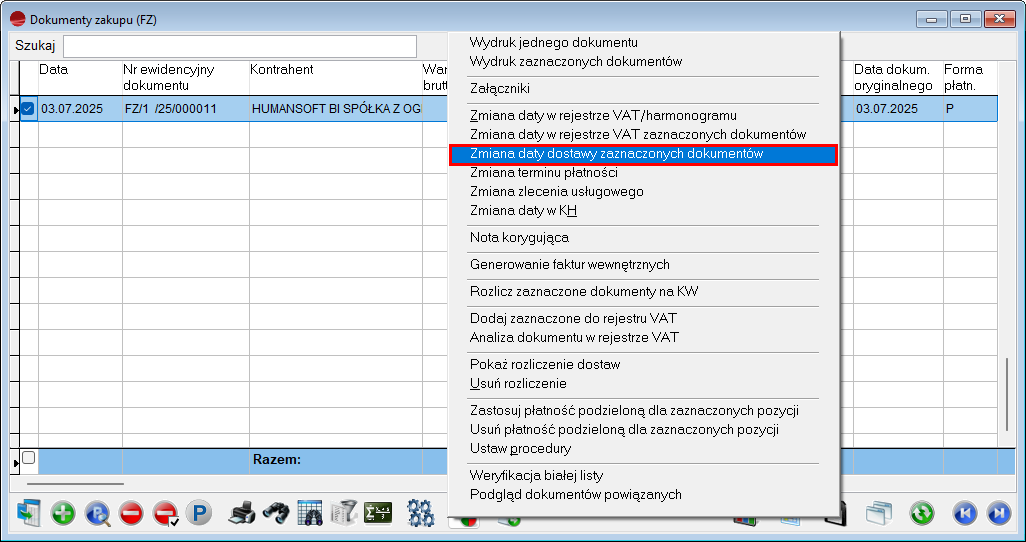
Task: Open Nota korygująca menu entry
Action: (x=520, y=238)
